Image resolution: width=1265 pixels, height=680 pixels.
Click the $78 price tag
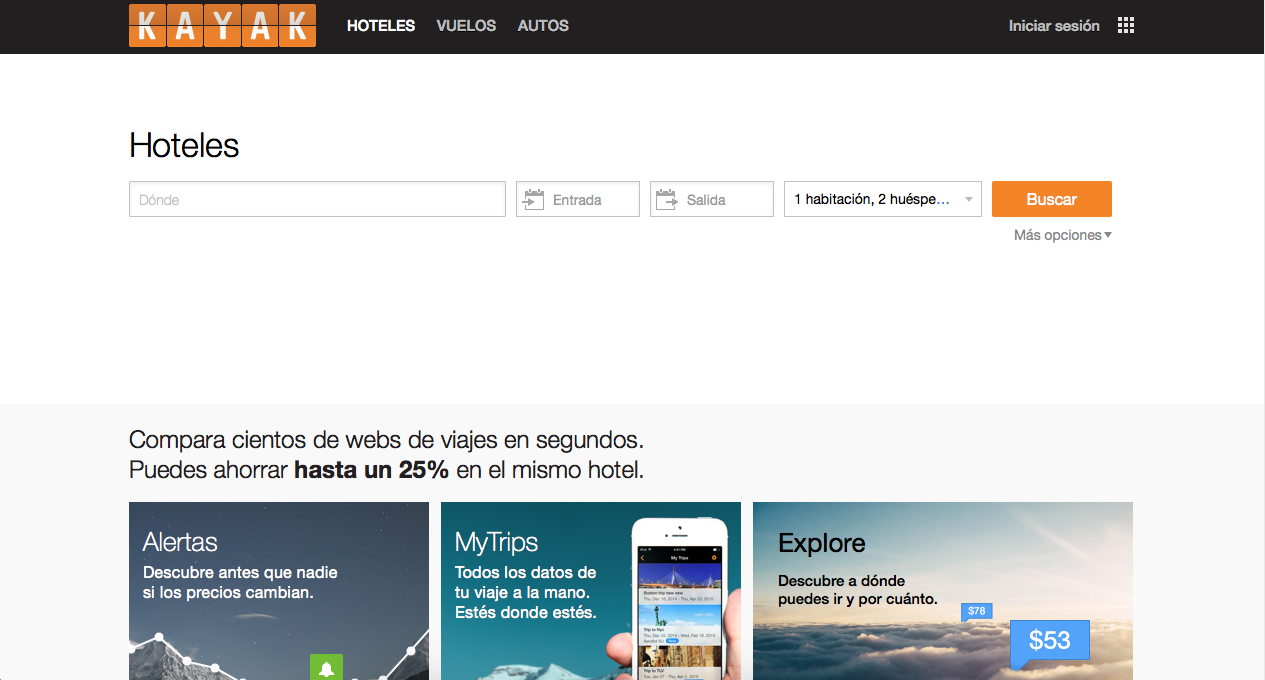click(x=976, y=611)
